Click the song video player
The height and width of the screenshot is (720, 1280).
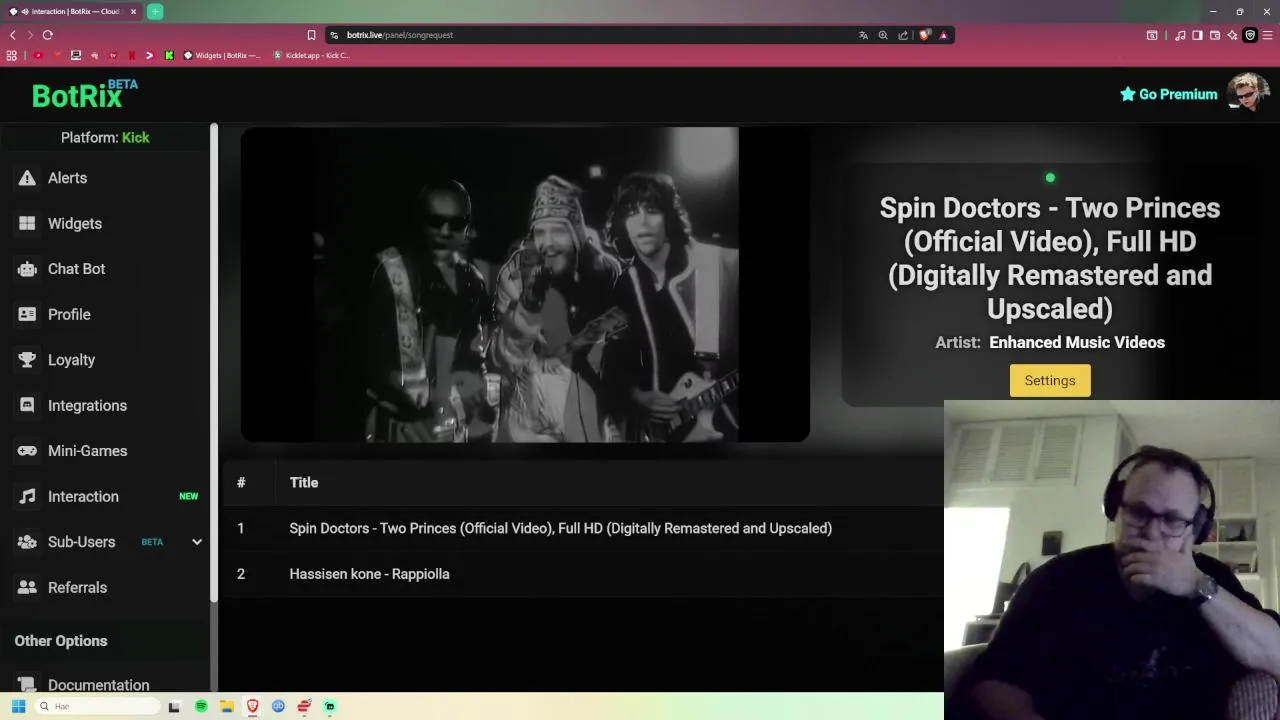[525, 284]
